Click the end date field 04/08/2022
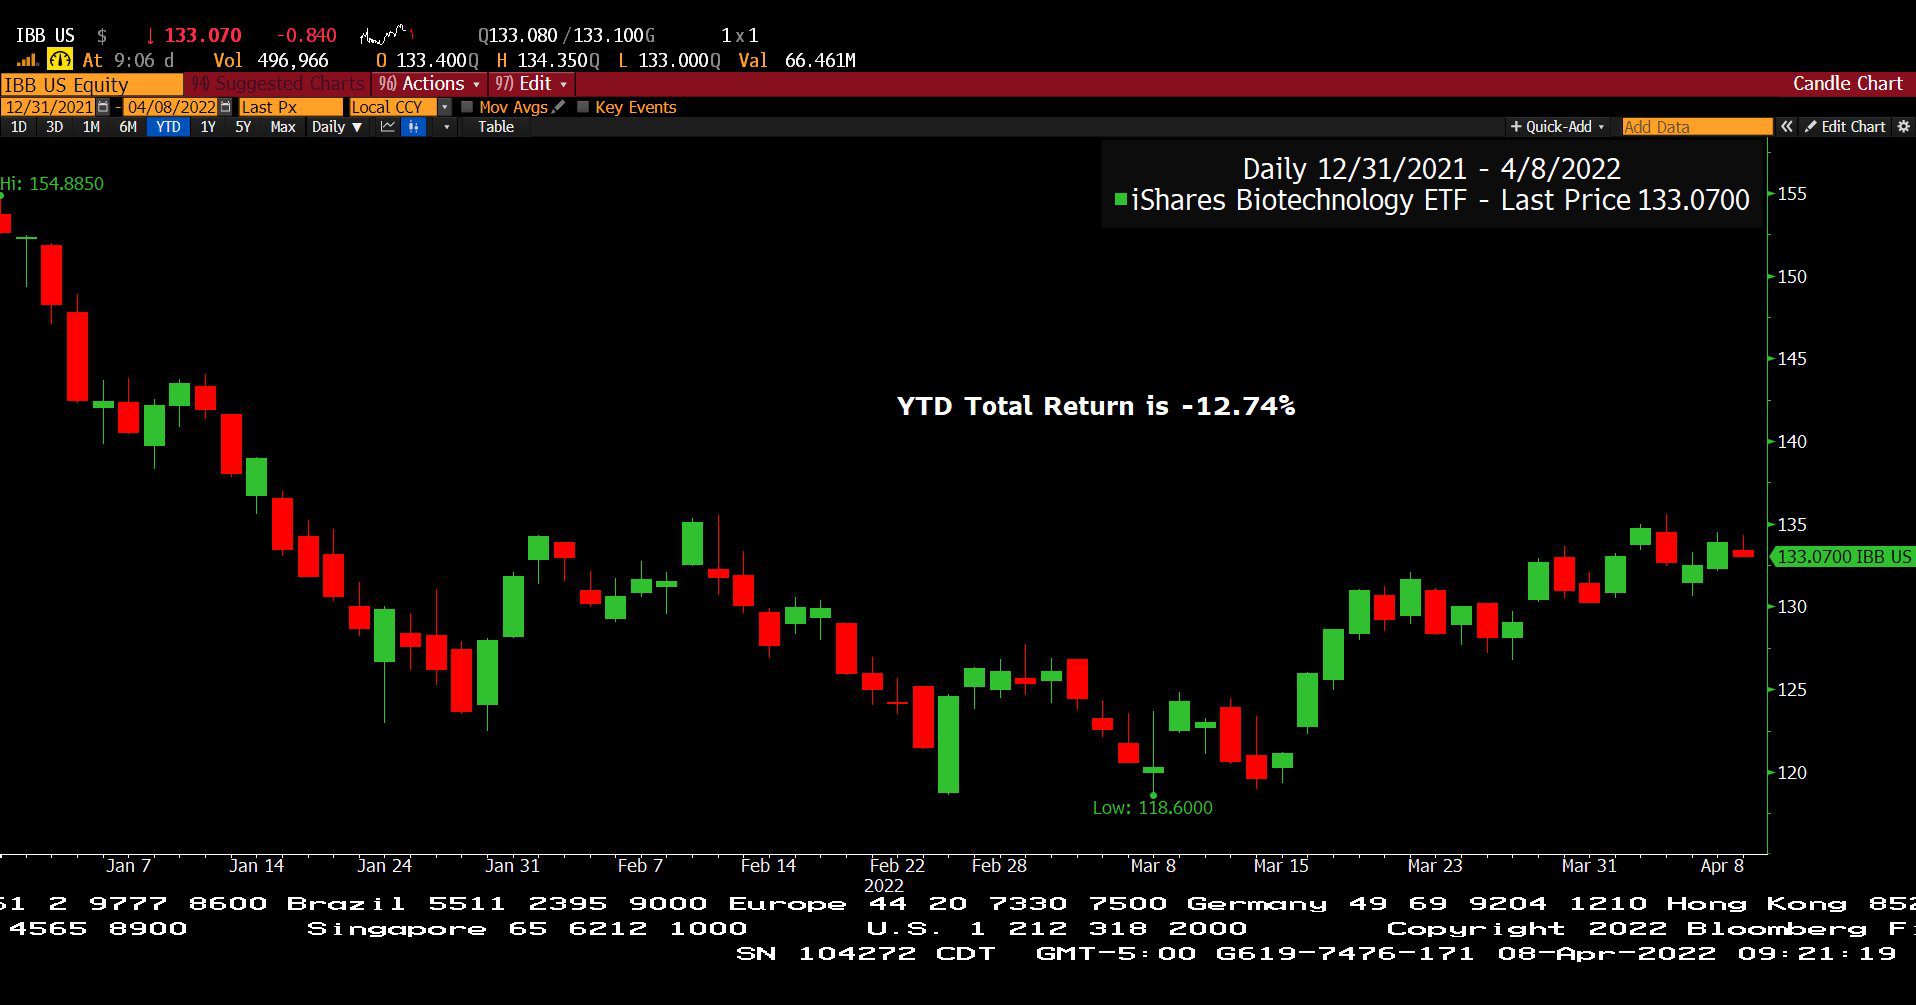 pyautogui.click(x=171, y=107)
